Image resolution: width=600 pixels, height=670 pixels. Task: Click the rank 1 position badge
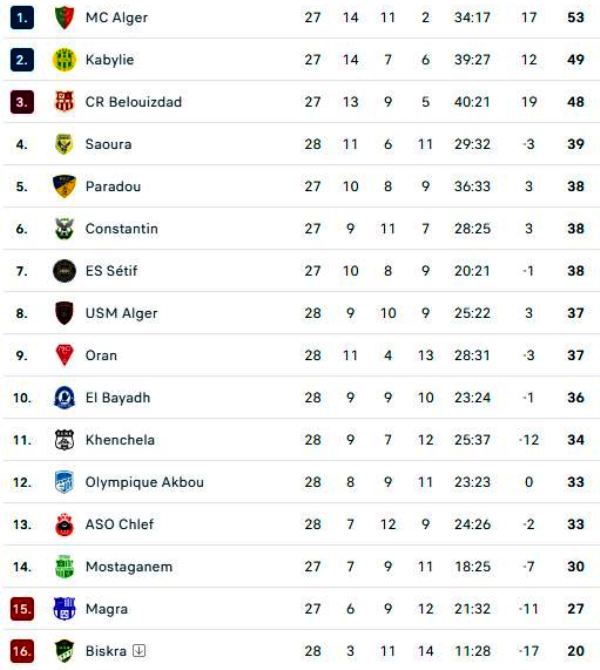pyautogui.click(x=23, y=17)
